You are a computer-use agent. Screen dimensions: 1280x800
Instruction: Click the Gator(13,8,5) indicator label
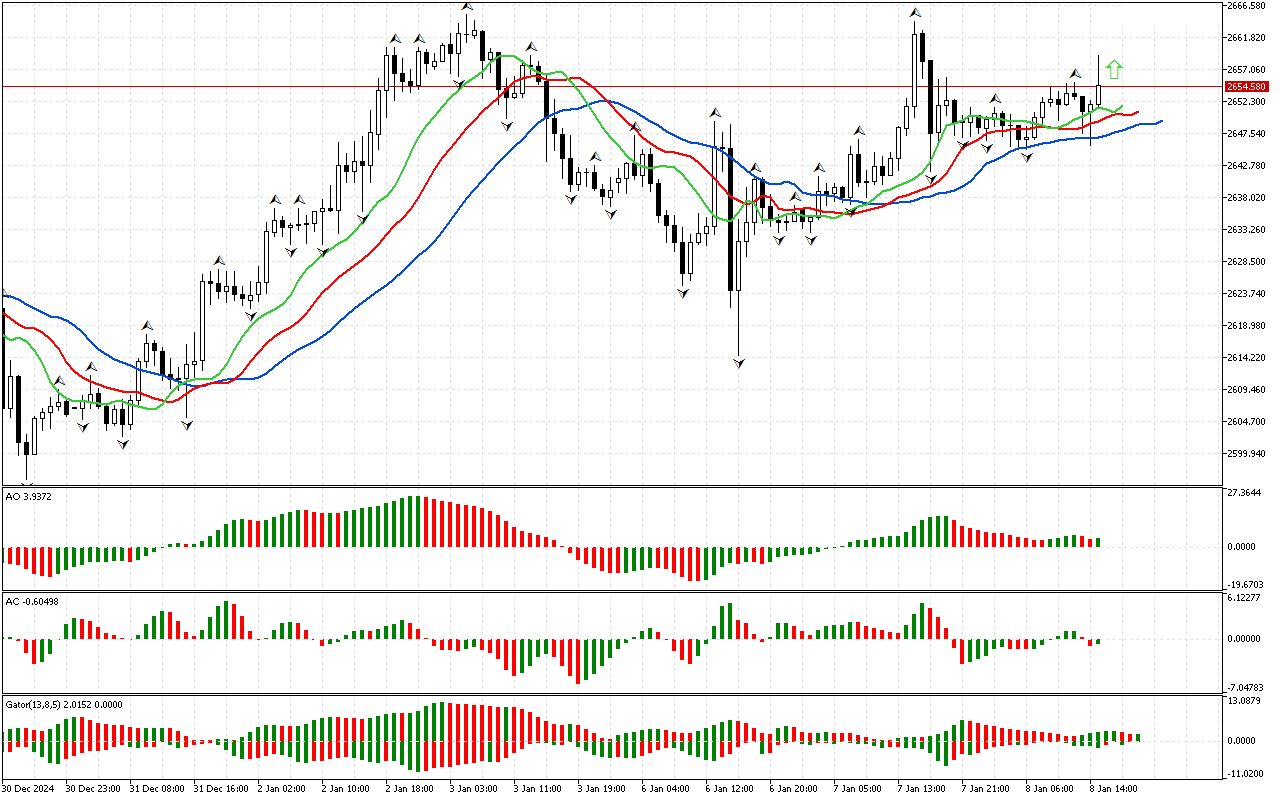coord(64,704)
